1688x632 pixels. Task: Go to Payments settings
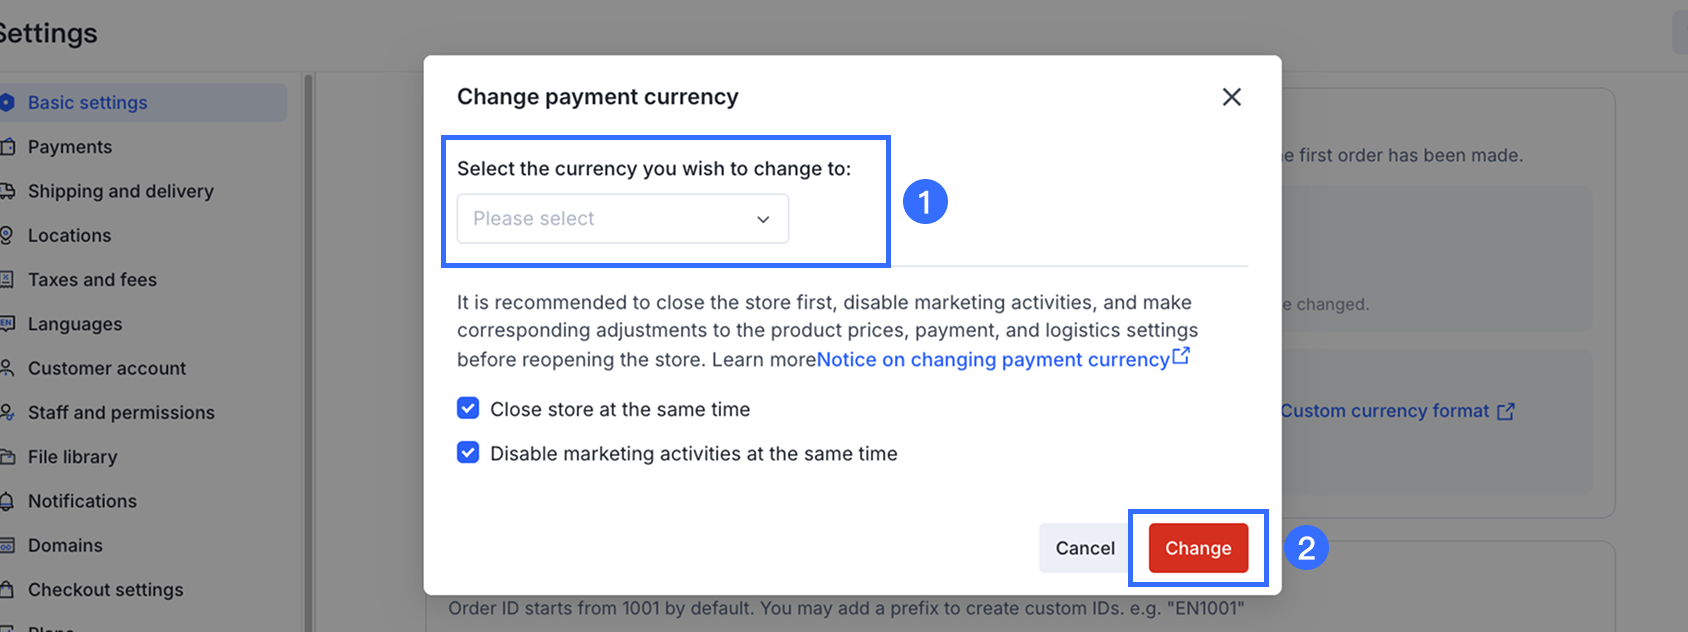70,147
